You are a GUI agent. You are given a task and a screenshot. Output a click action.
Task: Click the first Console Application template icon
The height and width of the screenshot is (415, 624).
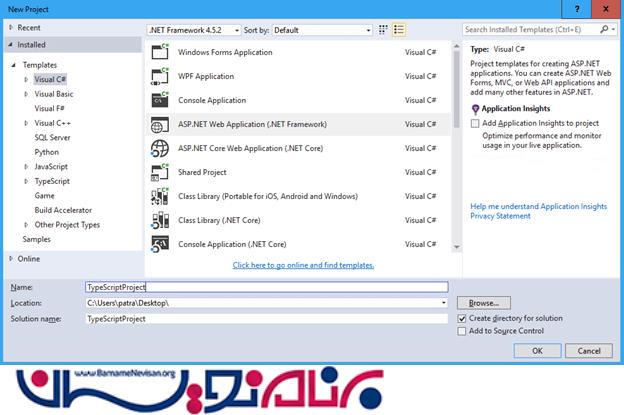point(160,100)
